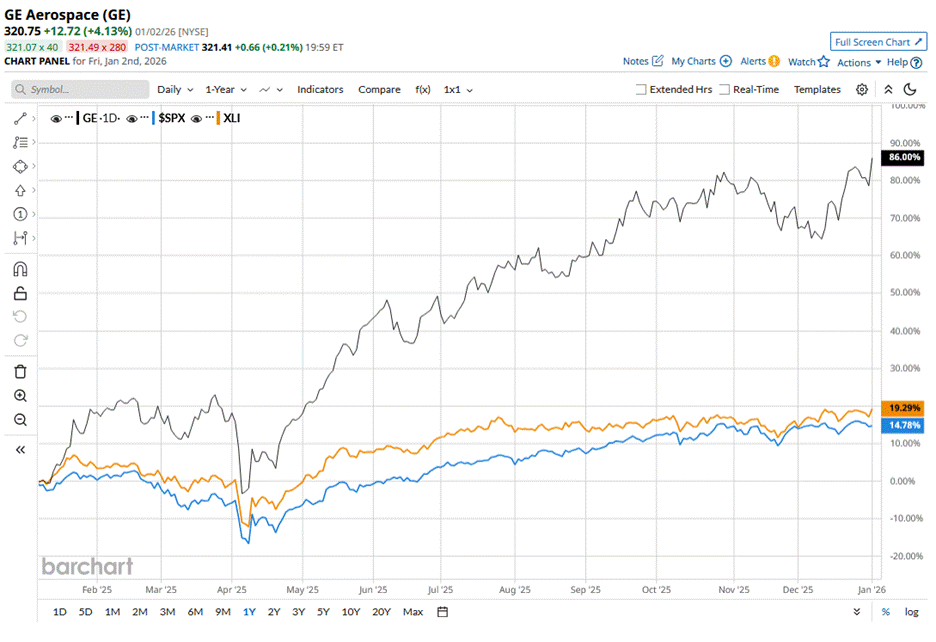The width and height of the screenshot is (936, 642).
Task: Click the 20Y range button
Action: 381,612
